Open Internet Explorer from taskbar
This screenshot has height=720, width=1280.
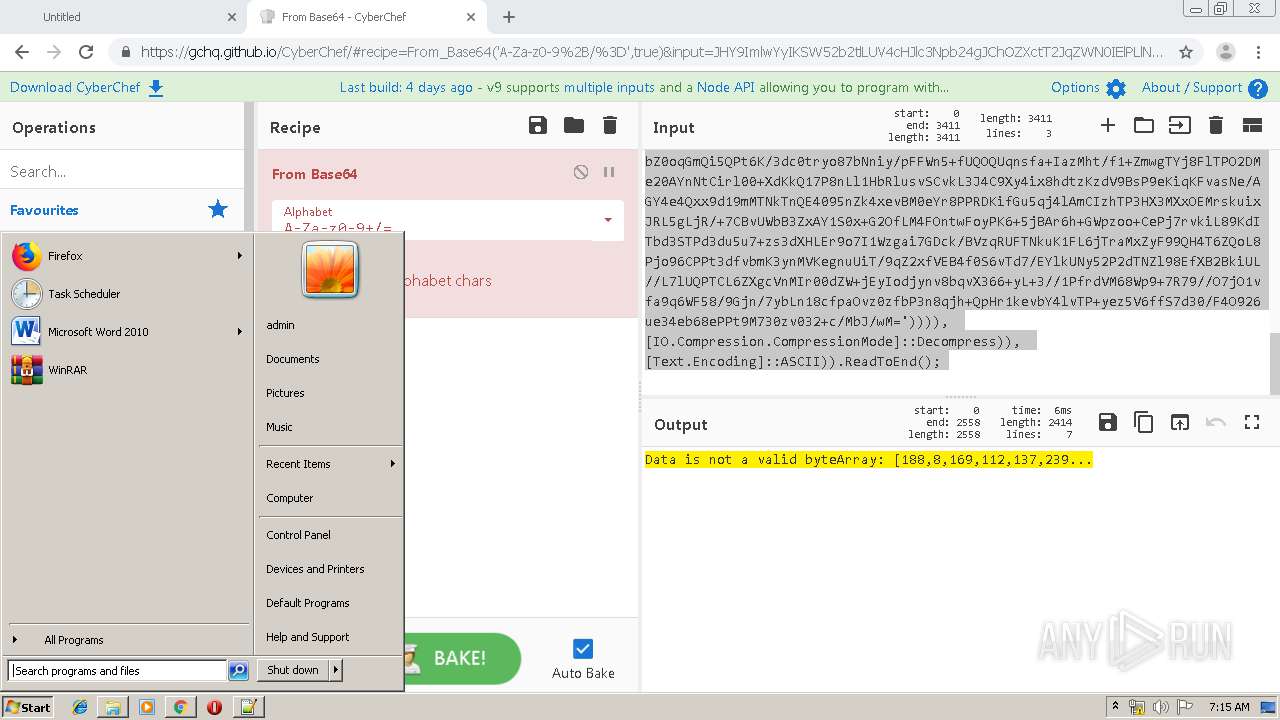pyautogui.click(x=80, y=707)
